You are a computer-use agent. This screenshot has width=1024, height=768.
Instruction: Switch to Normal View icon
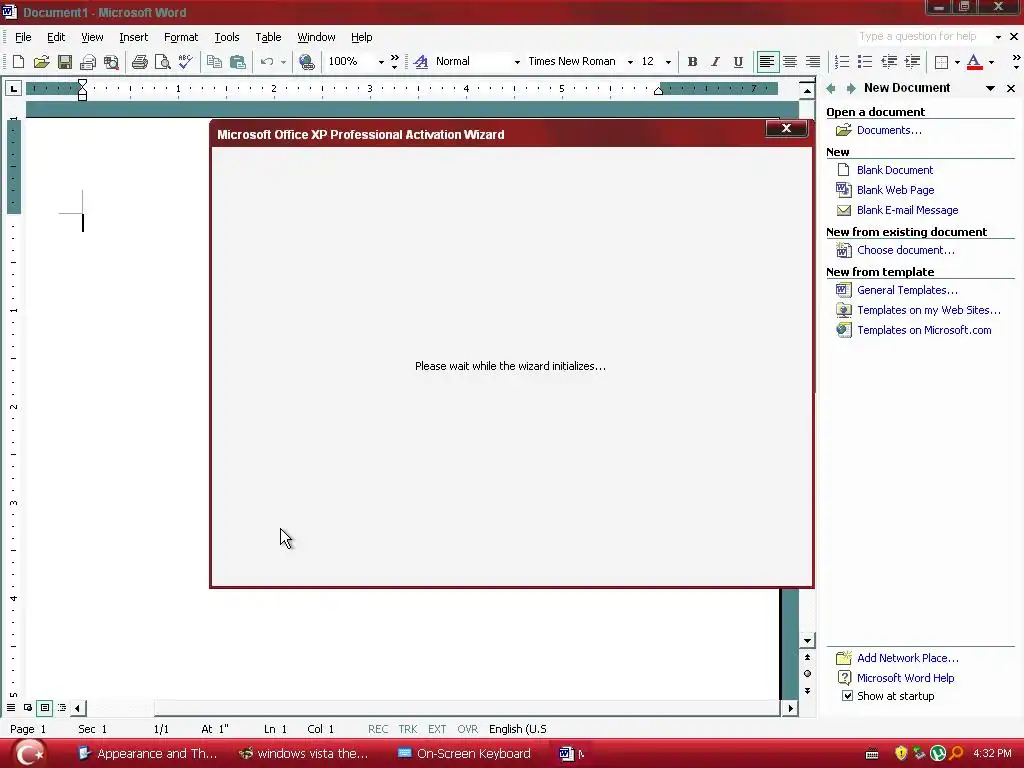tap(11, 707)
